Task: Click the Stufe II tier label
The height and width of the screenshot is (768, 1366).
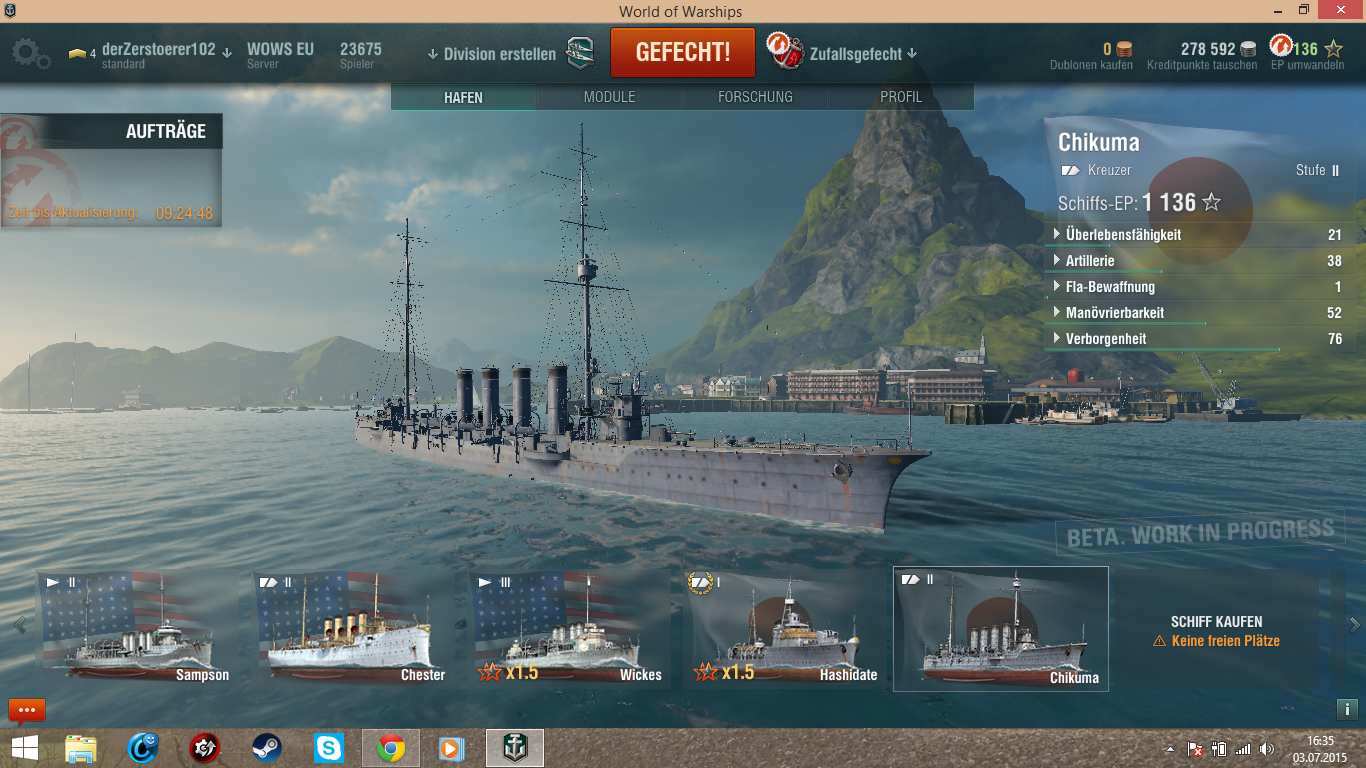Action: point(1317,170)
